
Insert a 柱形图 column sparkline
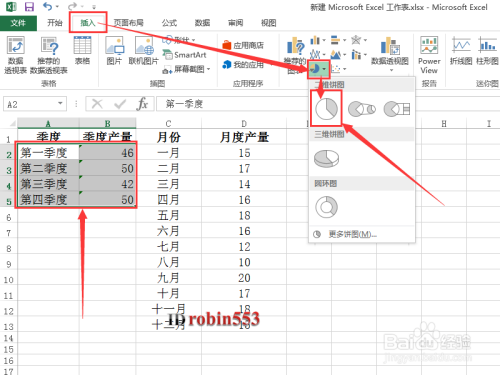pos(487,50)
